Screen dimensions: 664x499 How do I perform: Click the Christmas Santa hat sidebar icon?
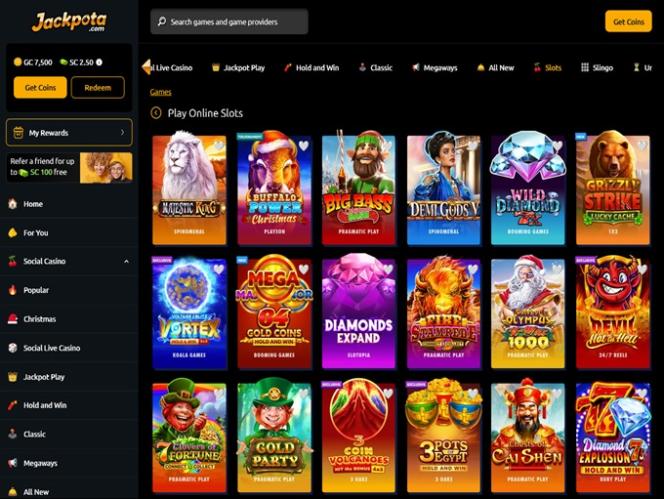(13, 319)
